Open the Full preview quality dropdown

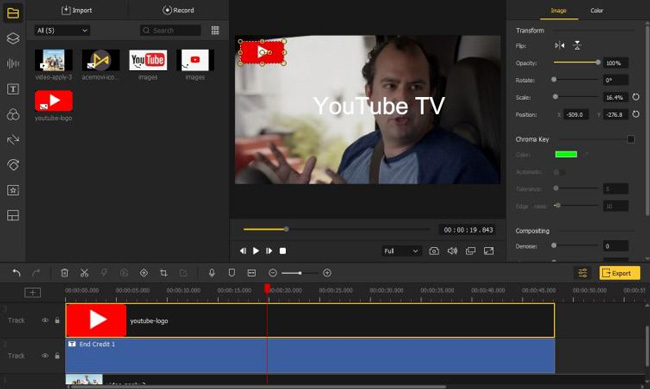[401, 251]
